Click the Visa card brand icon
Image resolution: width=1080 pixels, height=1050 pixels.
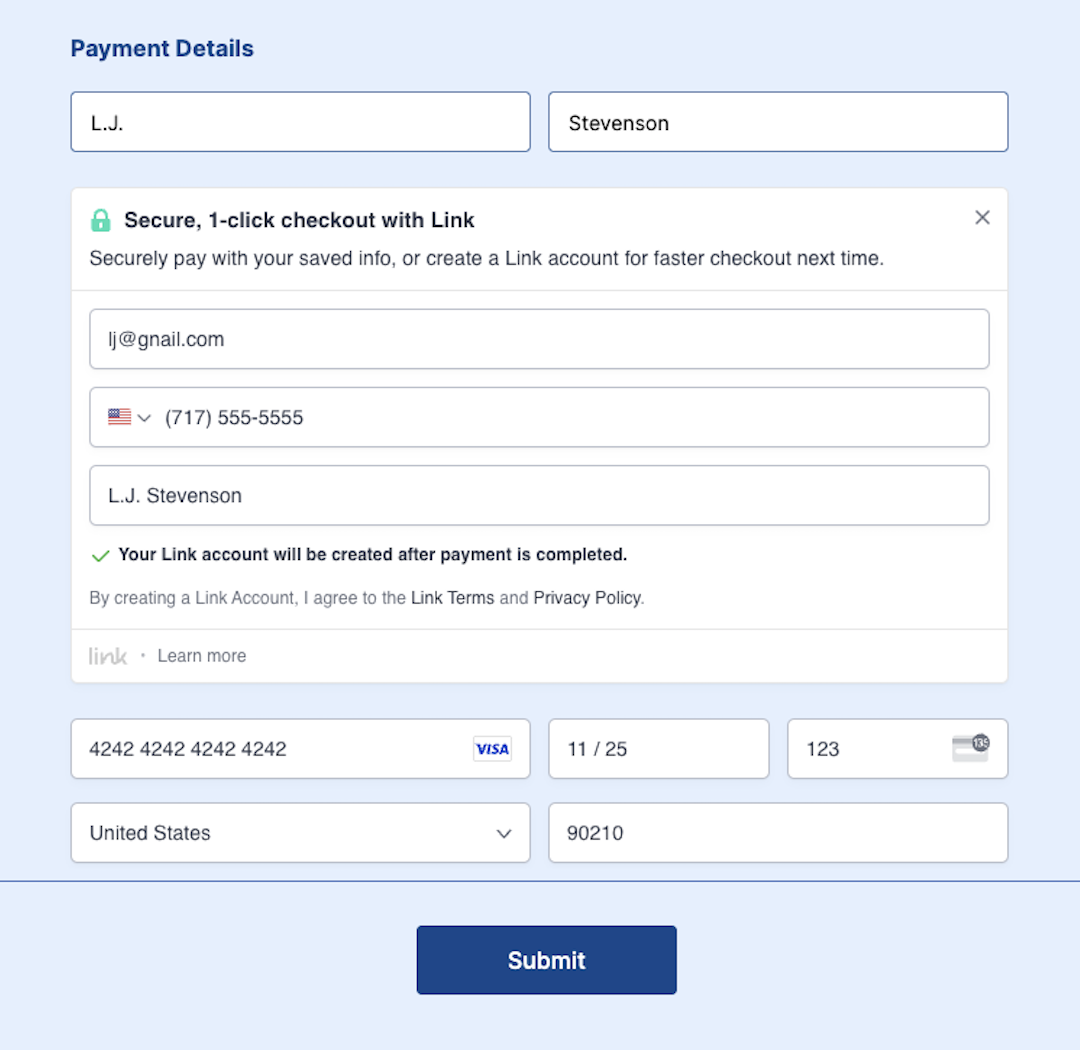coord(492,749)
